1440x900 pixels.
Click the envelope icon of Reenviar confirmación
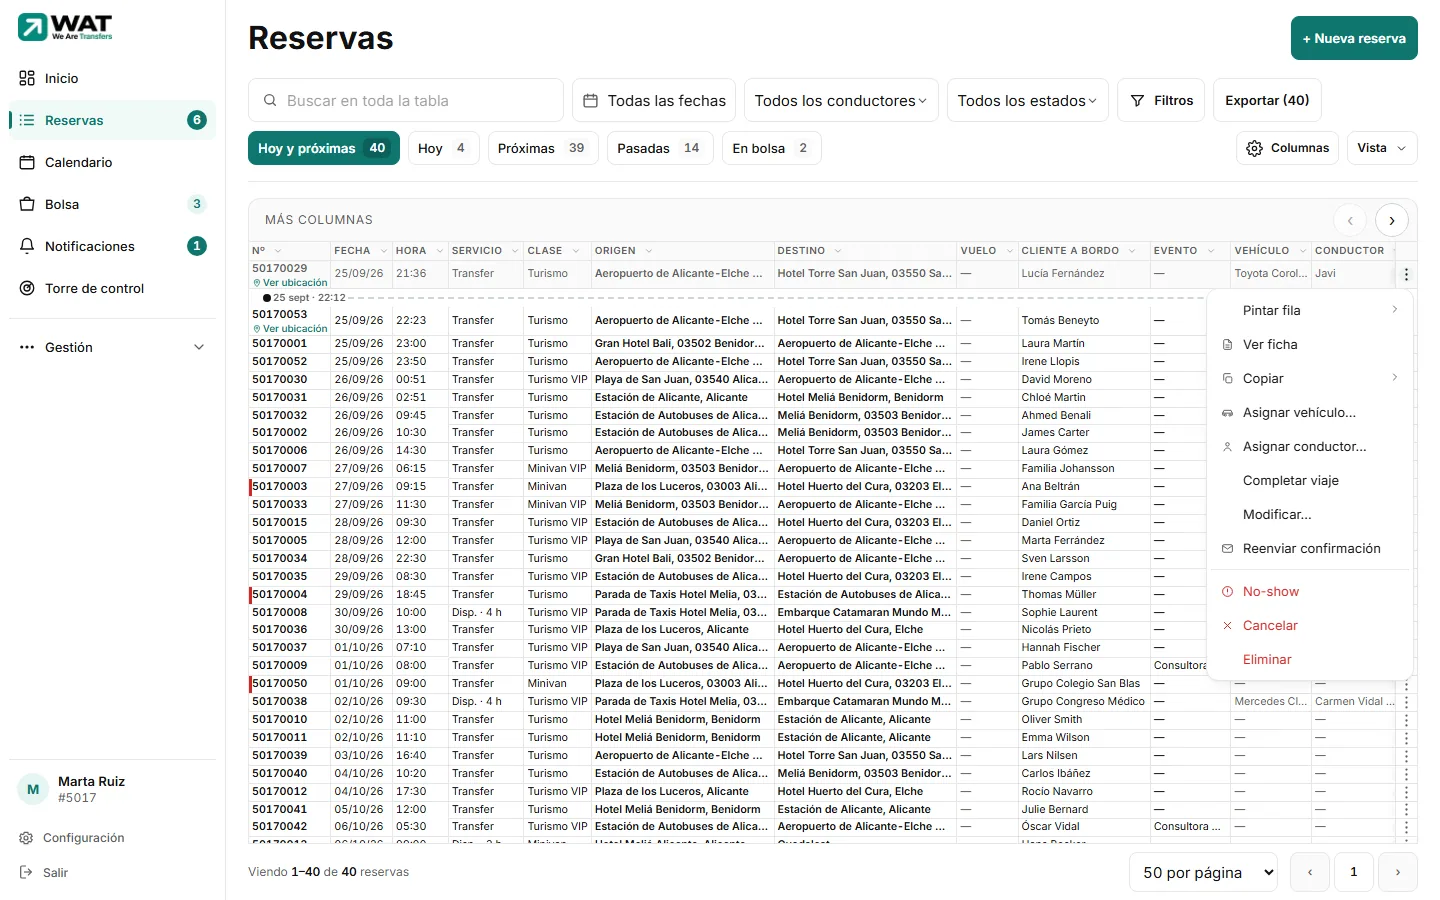click(x=1227, y=548)
